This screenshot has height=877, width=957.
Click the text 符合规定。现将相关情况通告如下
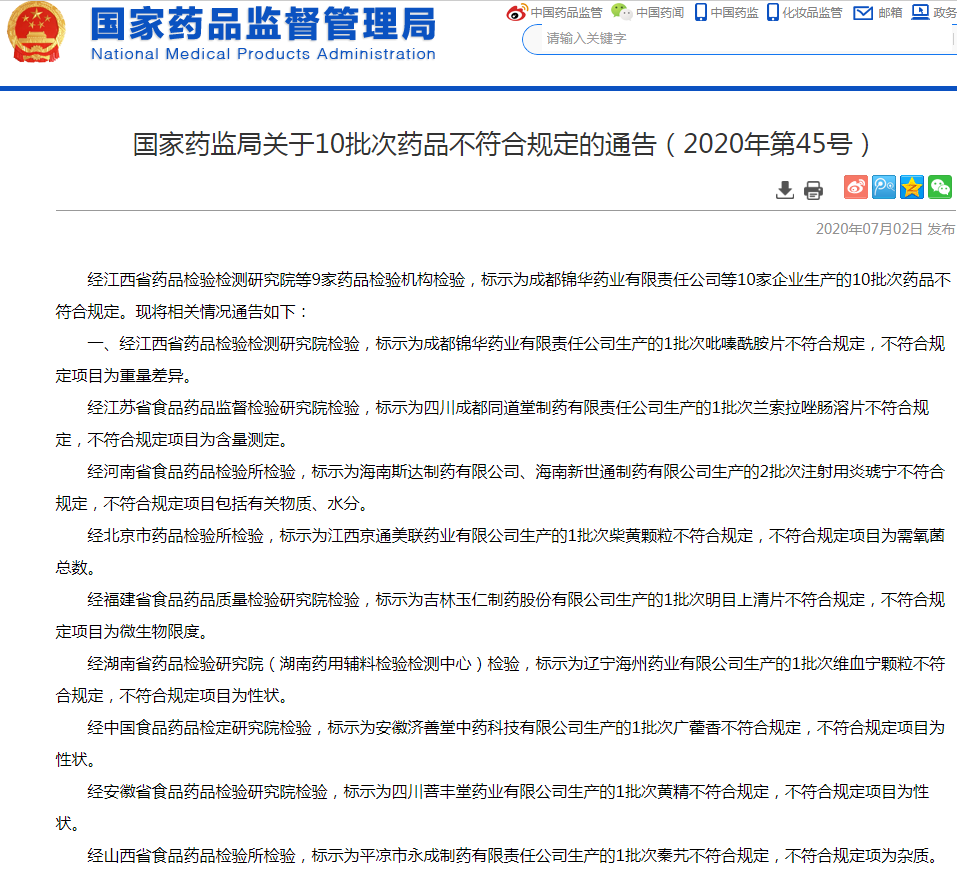176,312
